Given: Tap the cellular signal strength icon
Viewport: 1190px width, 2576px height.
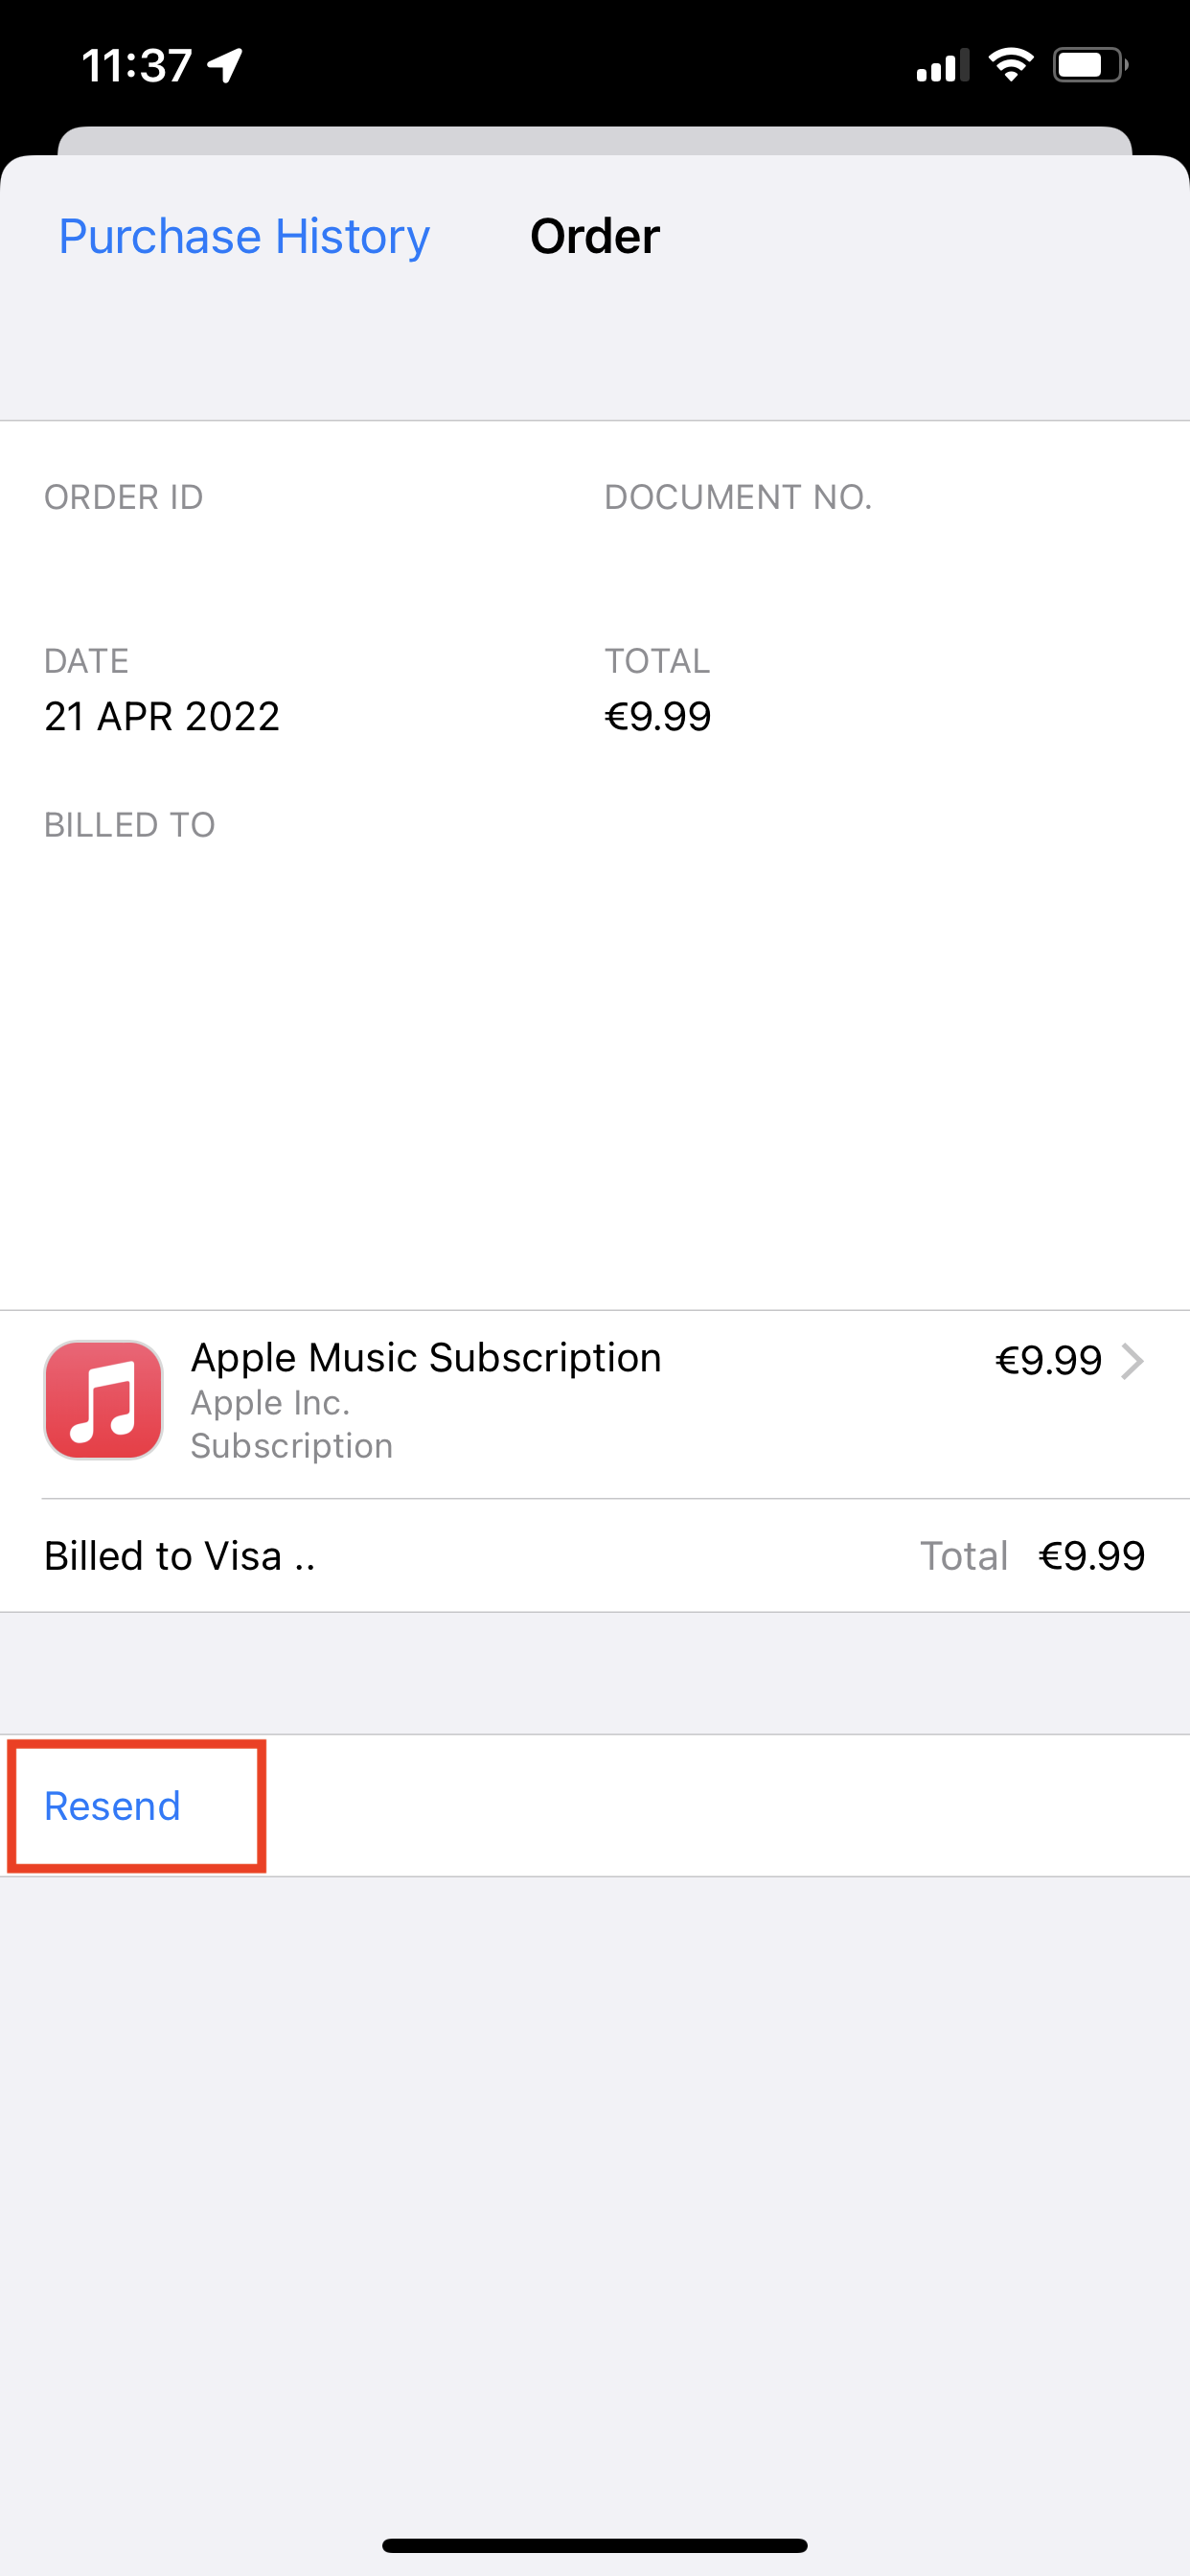Looking at the screenshot, I should tap(941, 66).
